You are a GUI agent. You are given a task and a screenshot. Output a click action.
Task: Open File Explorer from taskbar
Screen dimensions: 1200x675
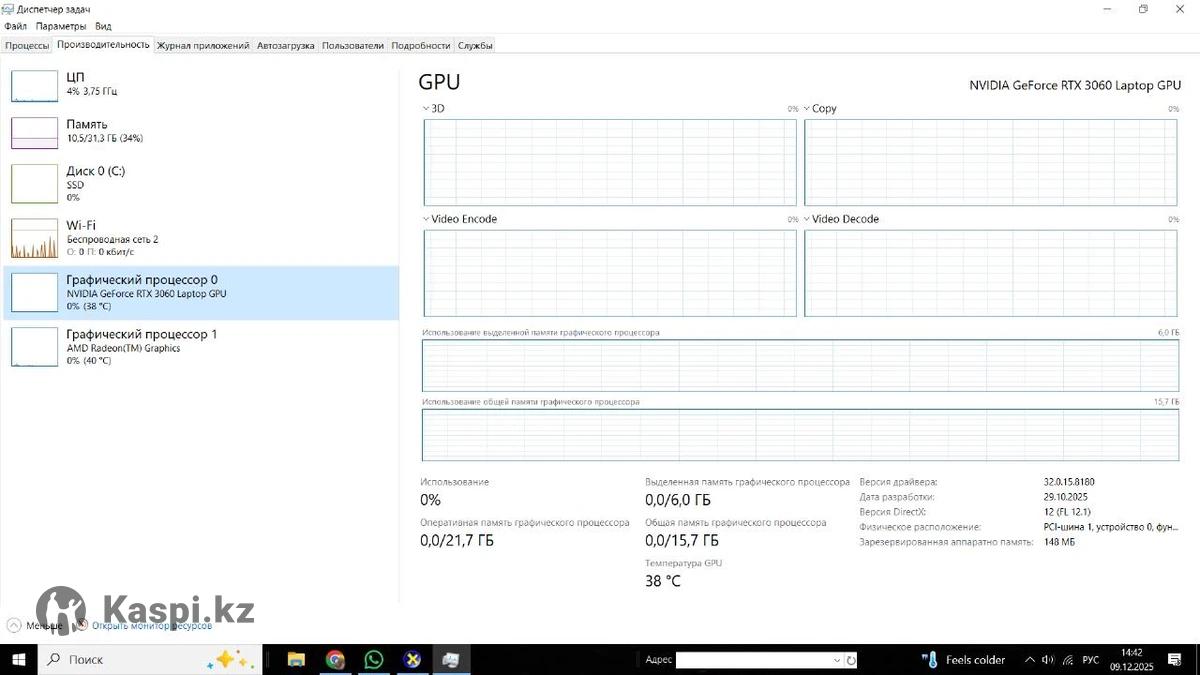[x=296, y=660]
